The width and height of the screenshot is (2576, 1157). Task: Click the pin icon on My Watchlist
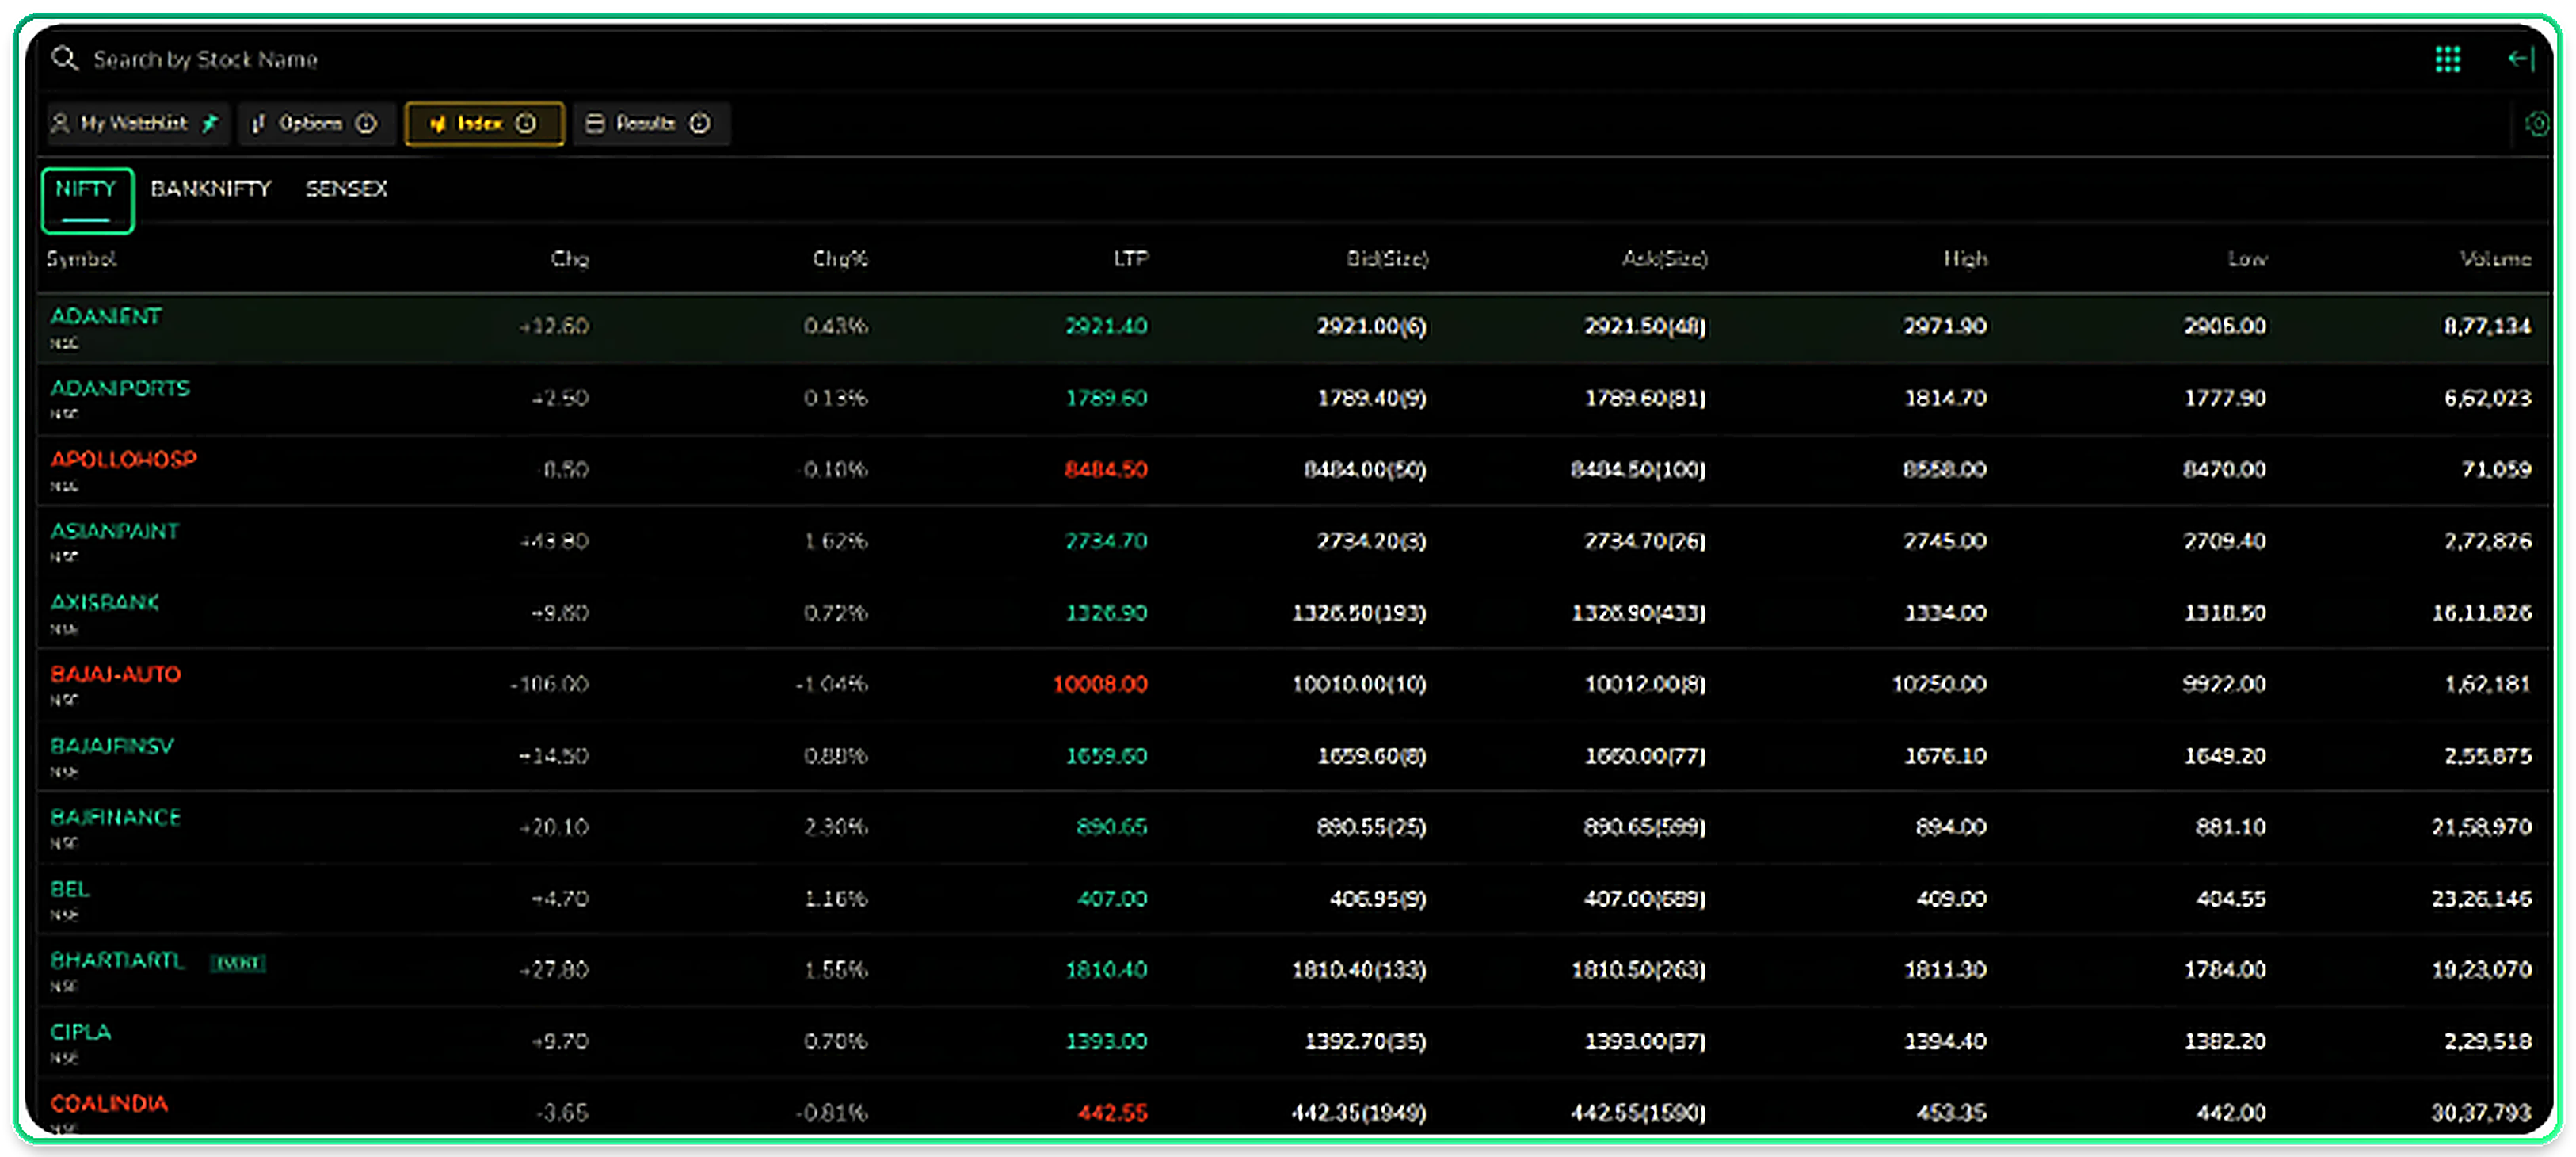(x=210, y=123)
